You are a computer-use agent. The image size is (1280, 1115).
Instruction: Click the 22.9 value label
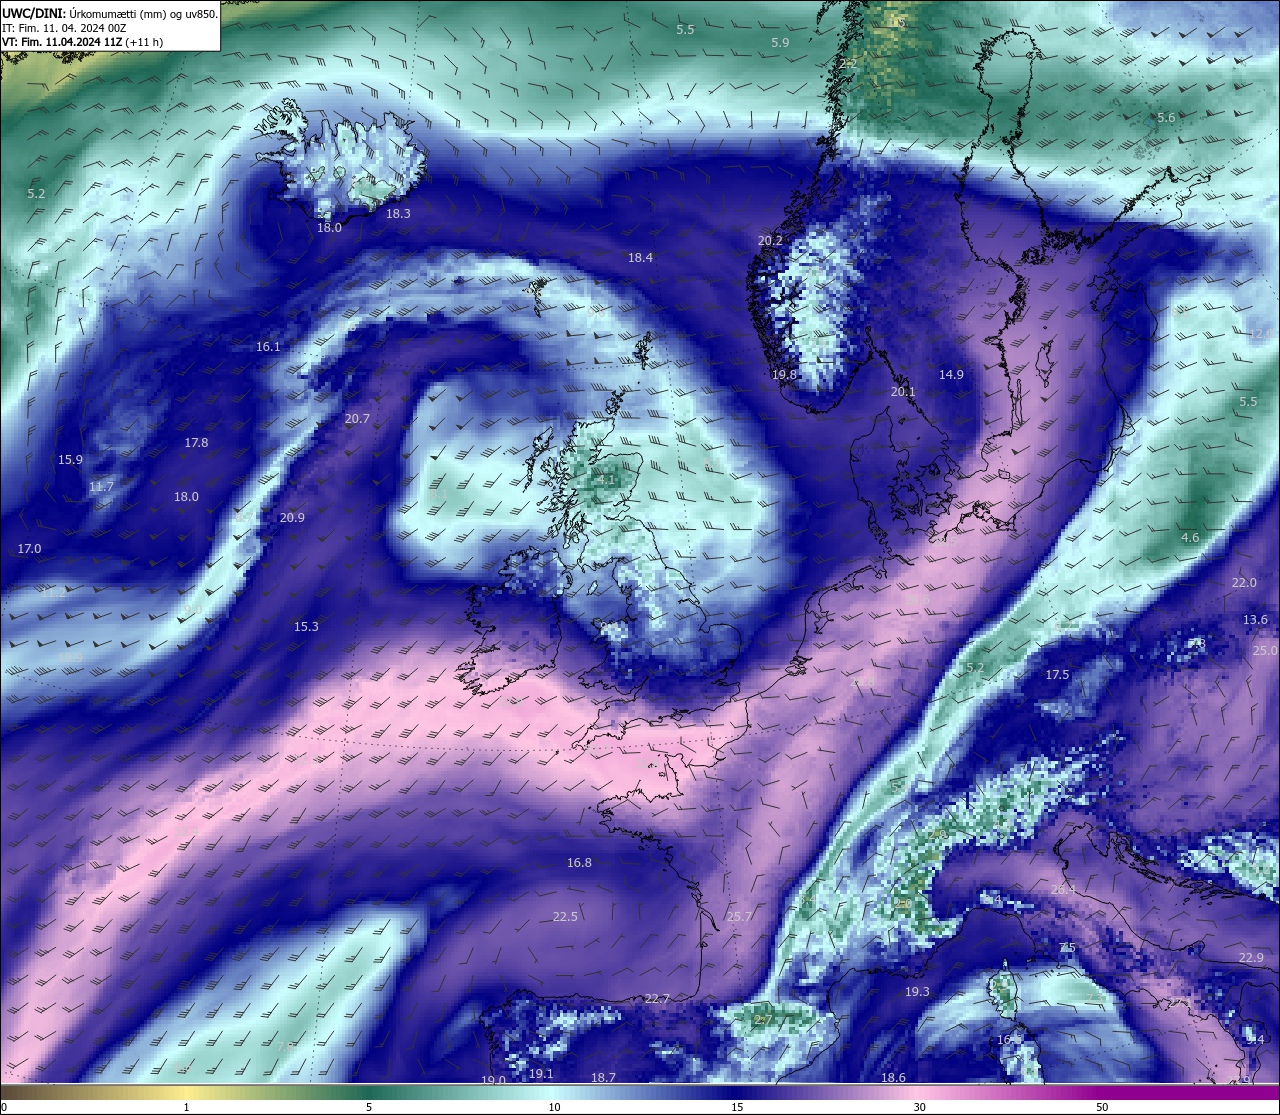point(1251,958)
